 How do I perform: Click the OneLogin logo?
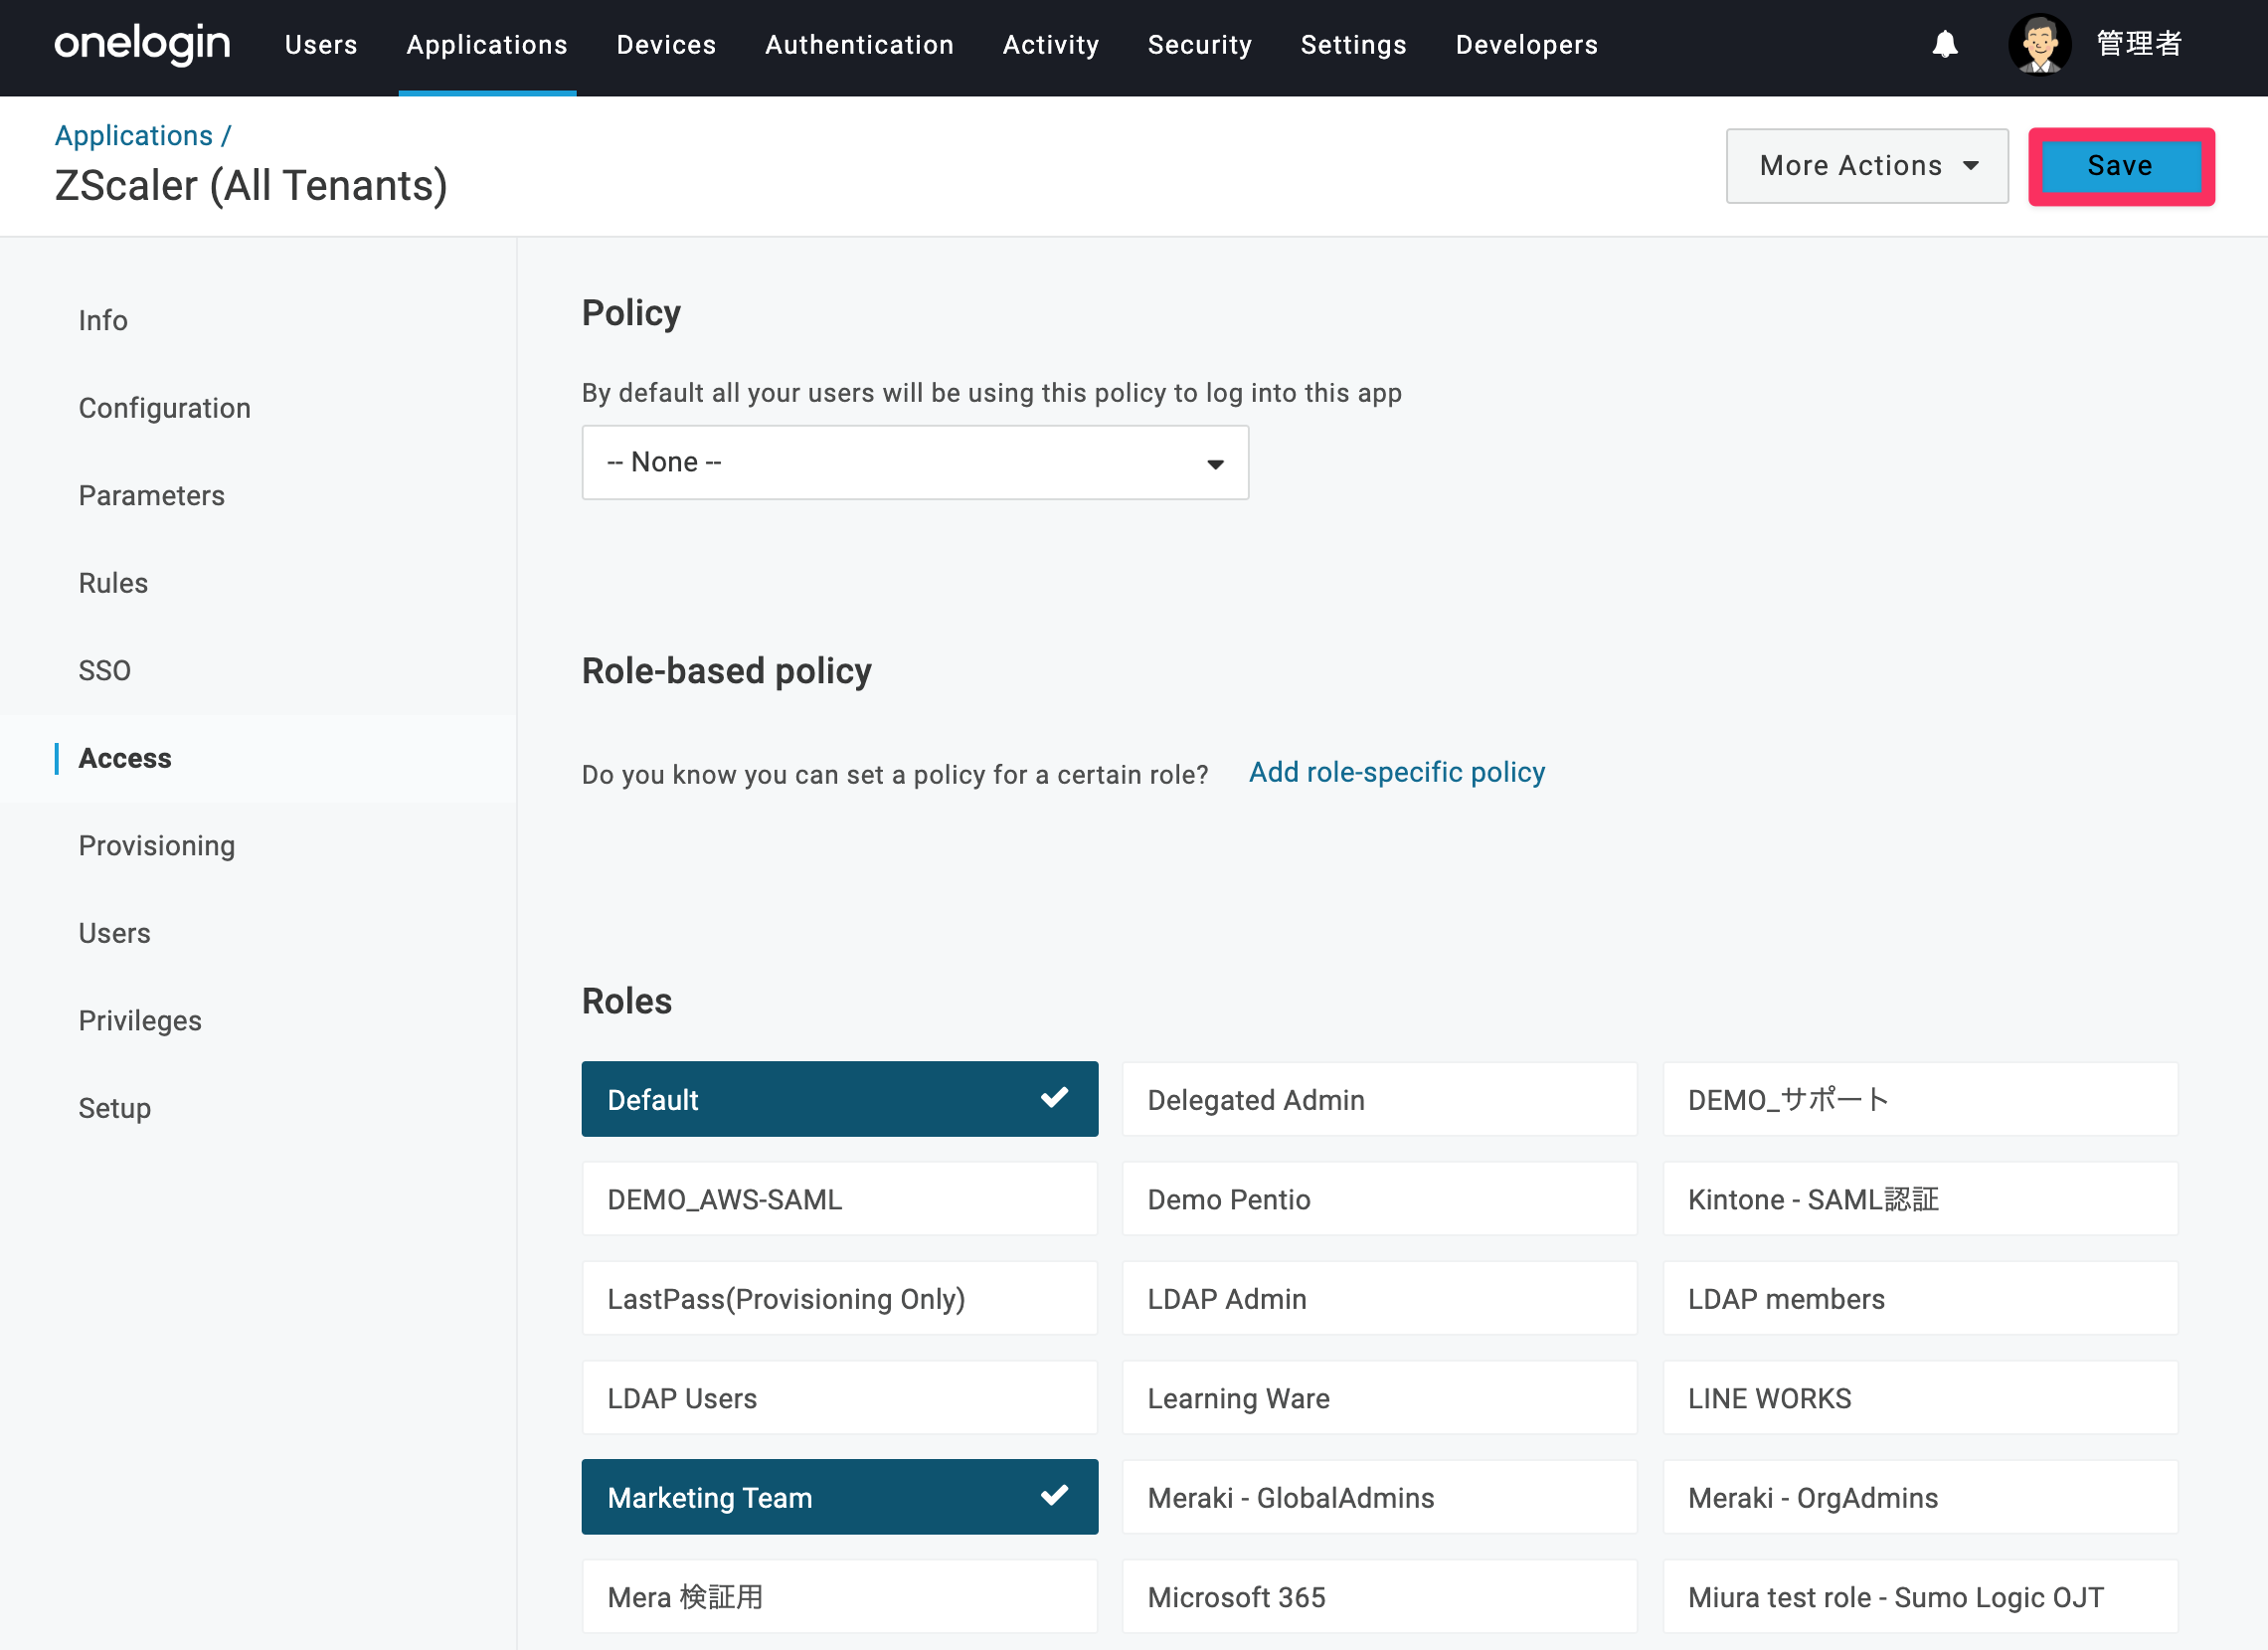coord(142,45)
